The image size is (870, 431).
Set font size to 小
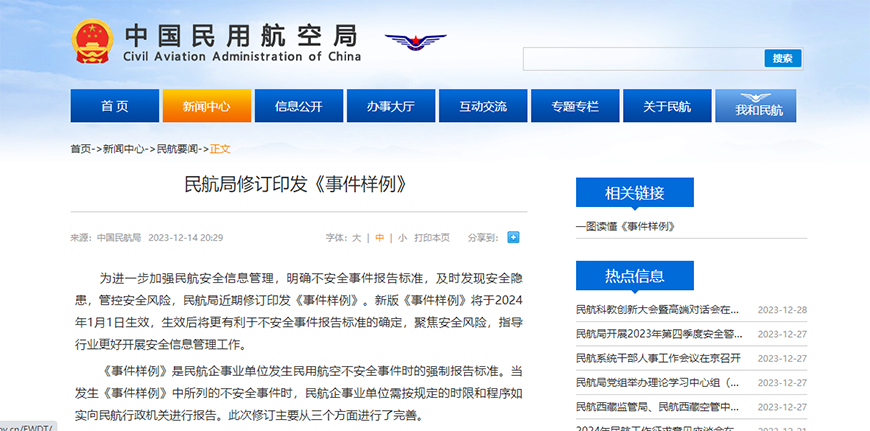(402, 237)
